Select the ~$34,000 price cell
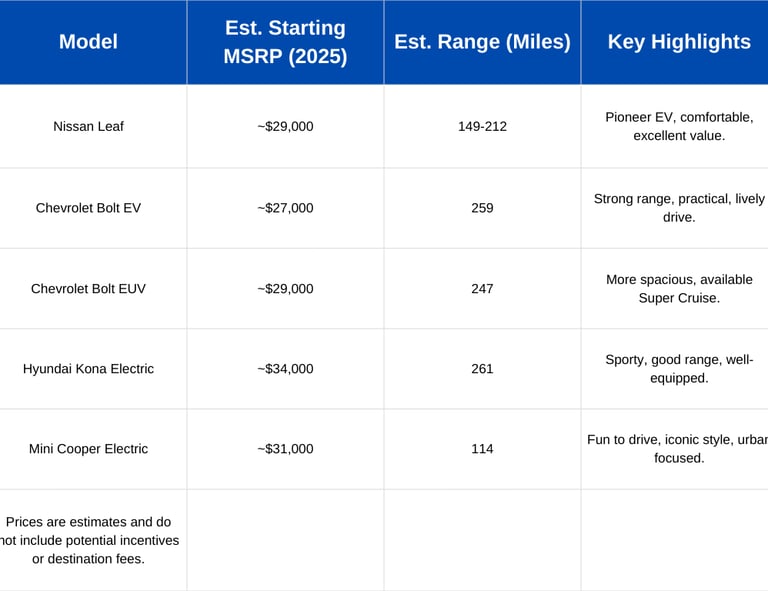768x591 pixels. coord(285,369)
